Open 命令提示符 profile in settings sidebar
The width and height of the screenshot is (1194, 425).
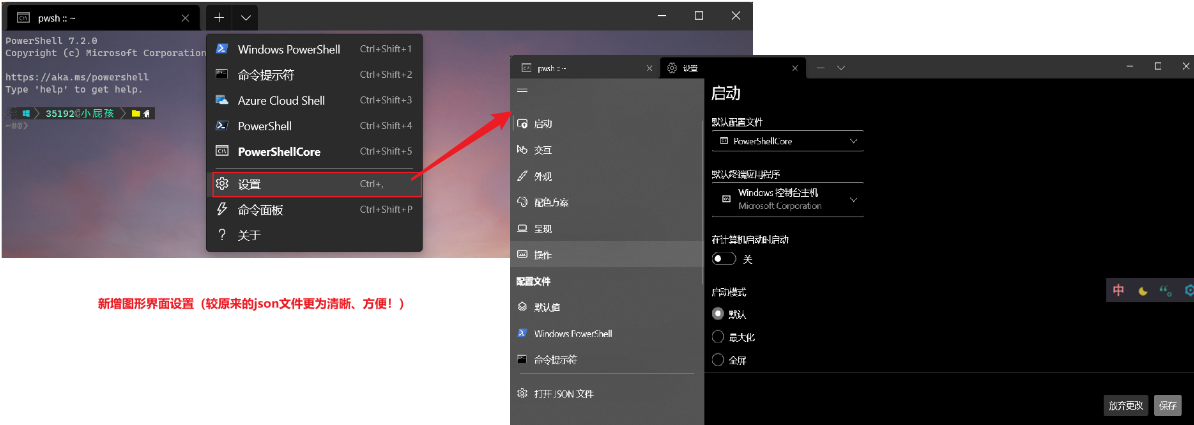tap(607, 359)
